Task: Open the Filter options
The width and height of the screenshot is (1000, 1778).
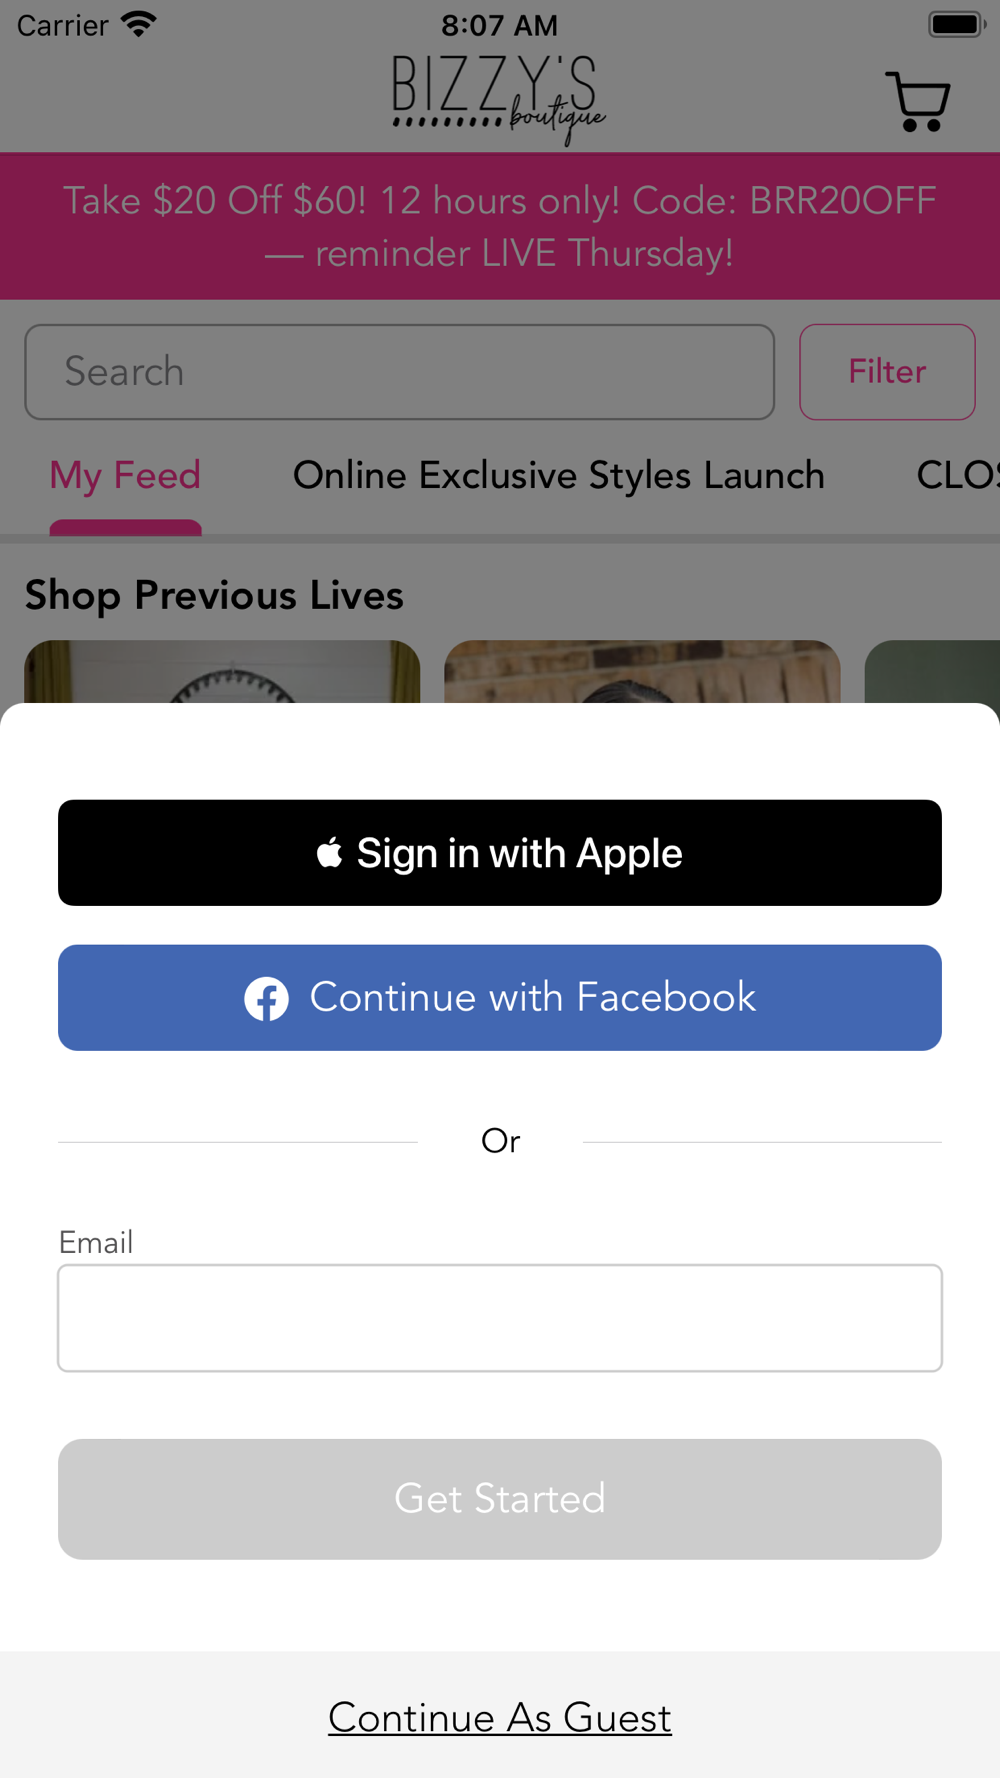Action: tap(887, 372)
